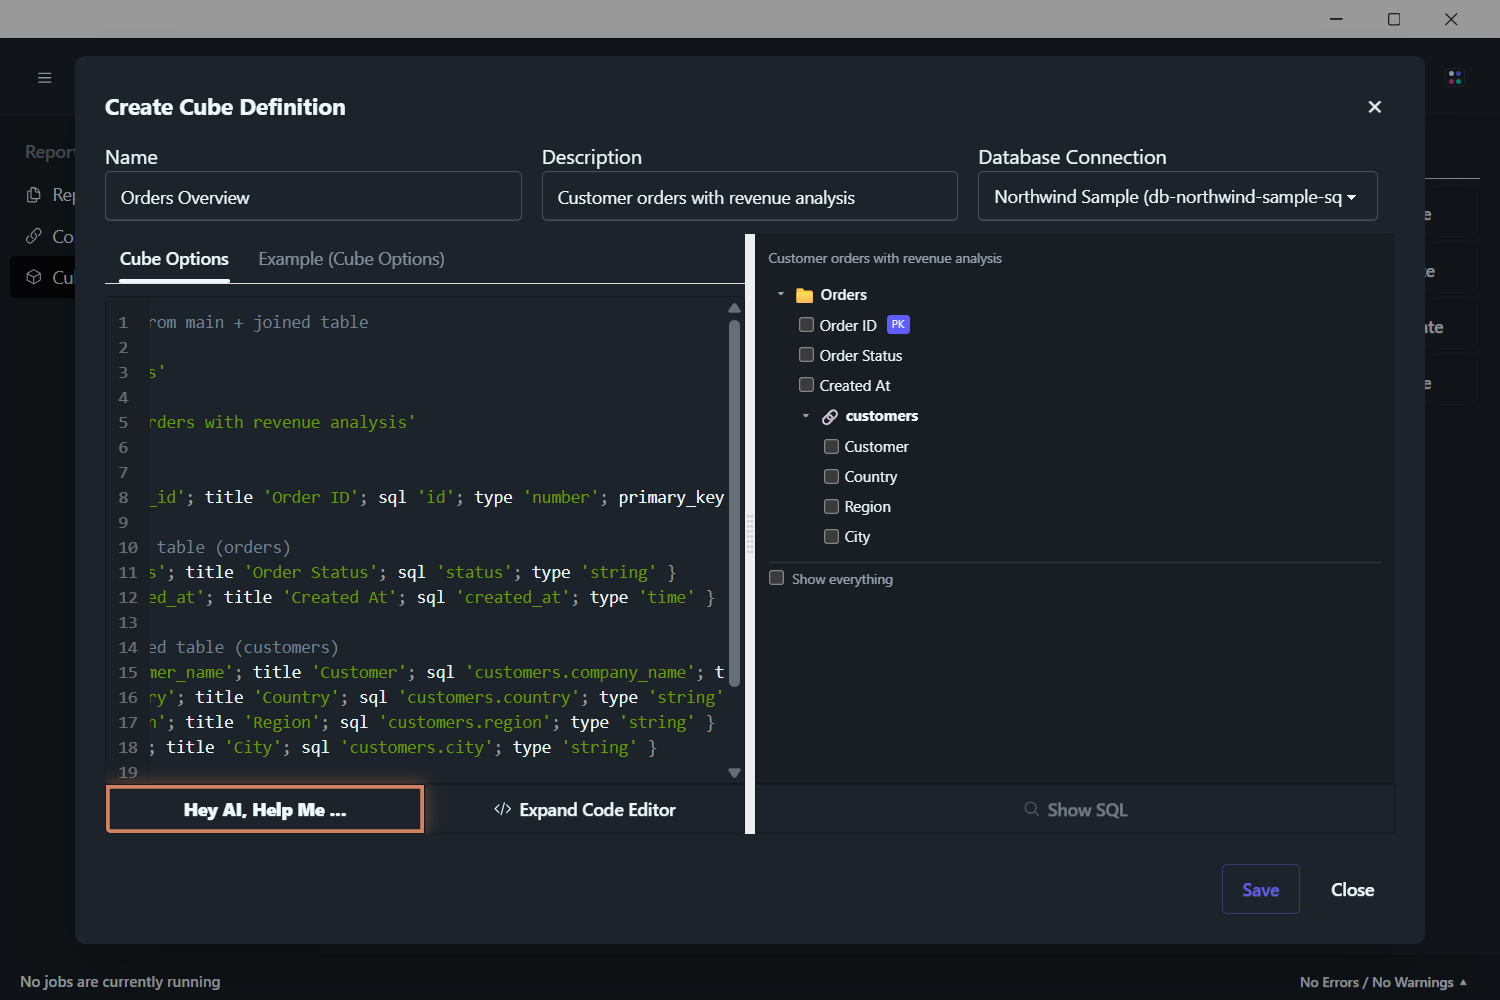Click code line 8 with Order ID
1500x1000 pixels.
pyautogui.click(x=436, y=497)
